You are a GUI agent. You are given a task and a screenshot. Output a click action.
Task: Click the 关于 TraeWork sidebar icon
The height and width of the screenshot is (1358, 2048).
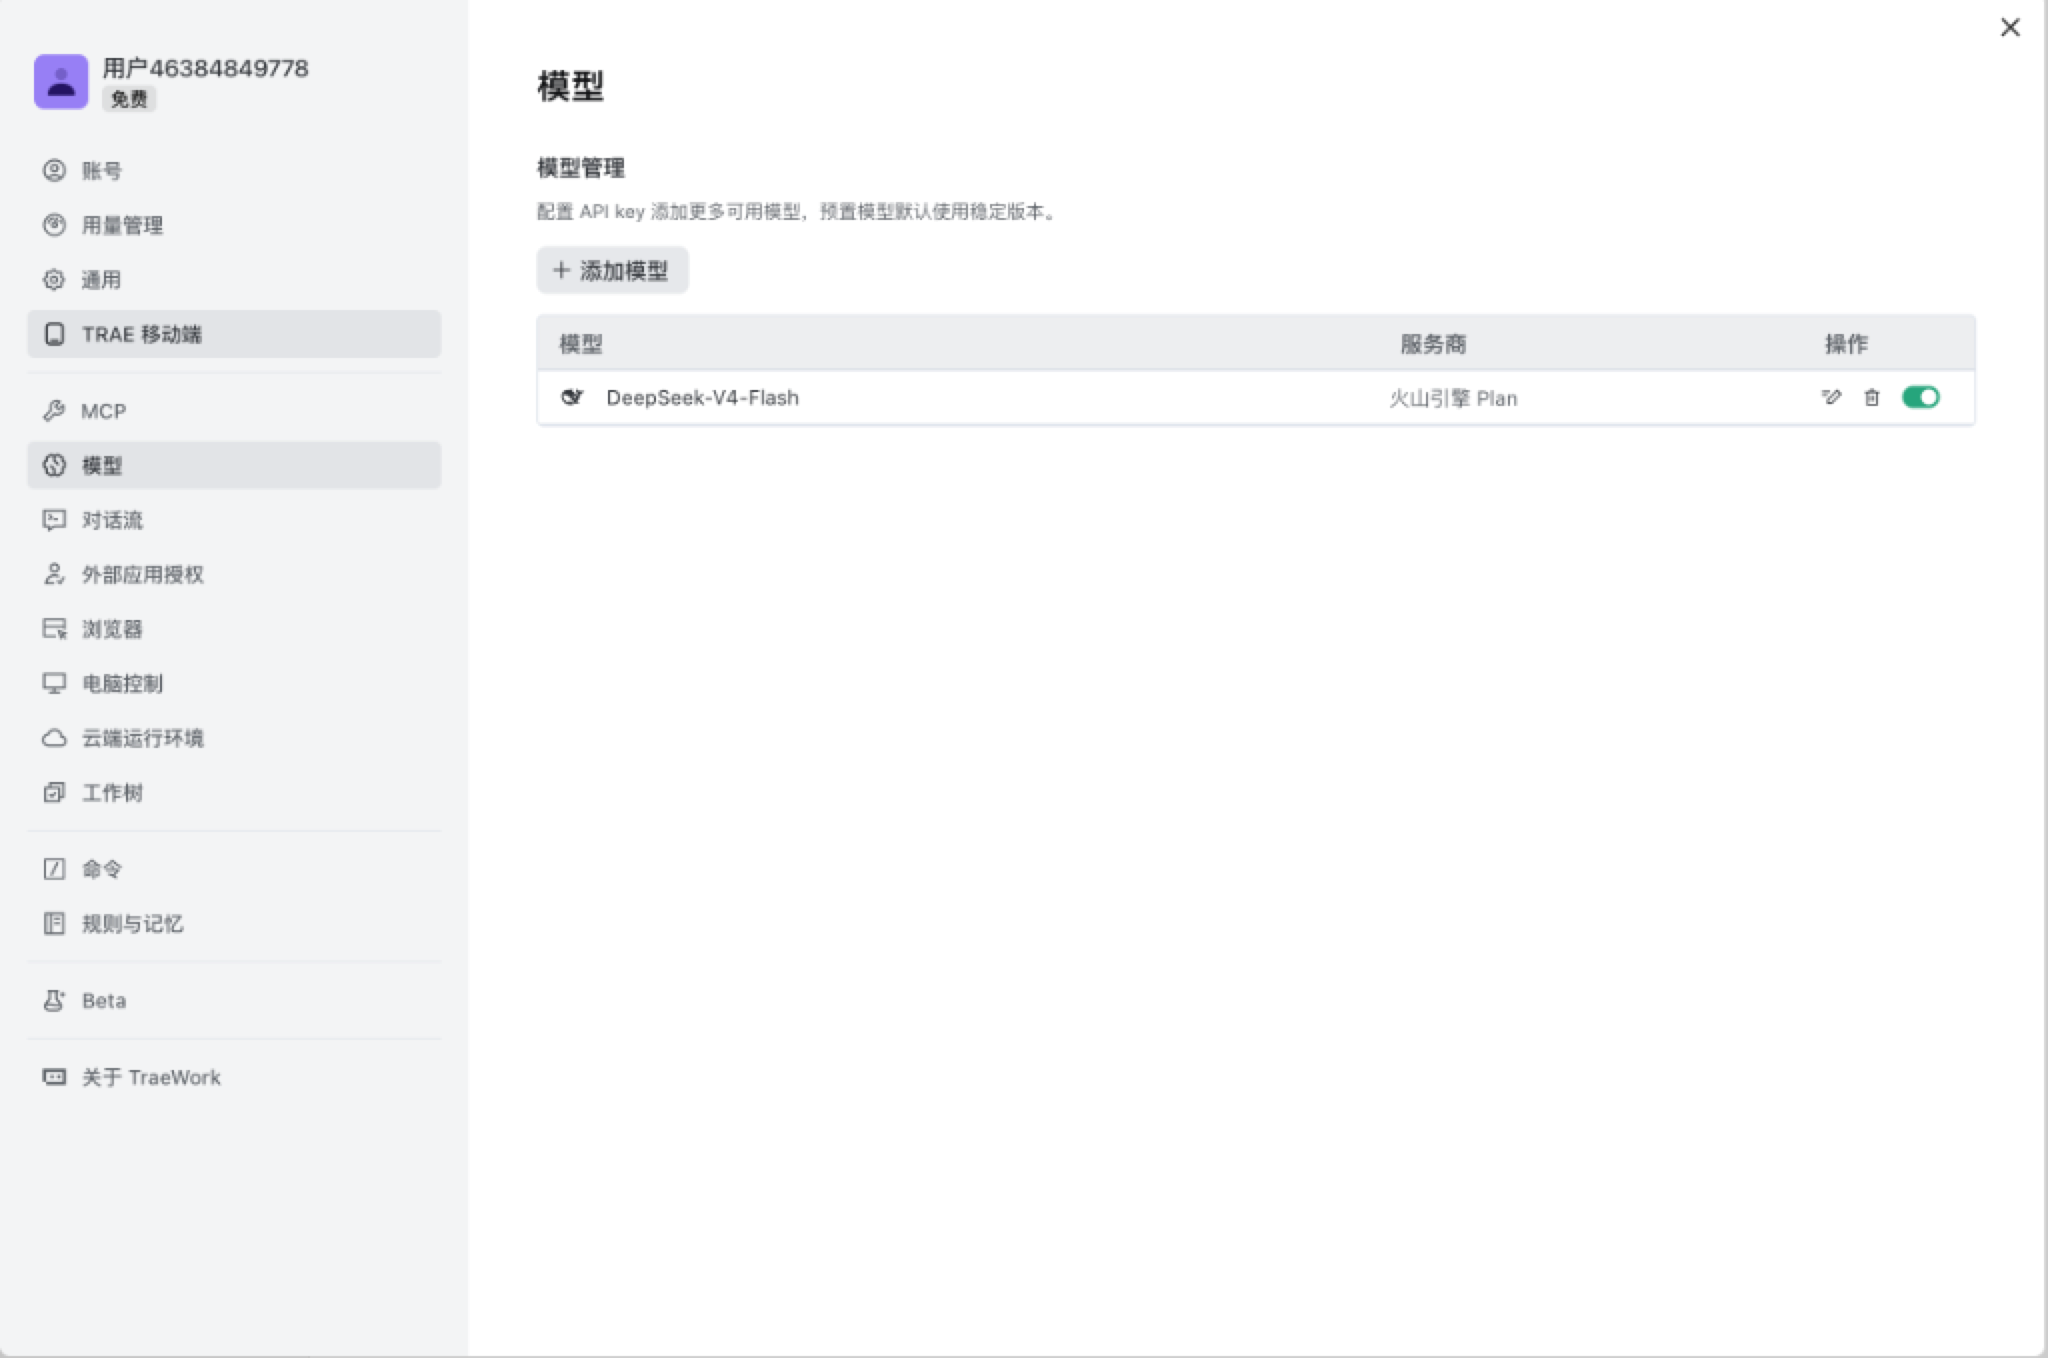[54, 1077]
